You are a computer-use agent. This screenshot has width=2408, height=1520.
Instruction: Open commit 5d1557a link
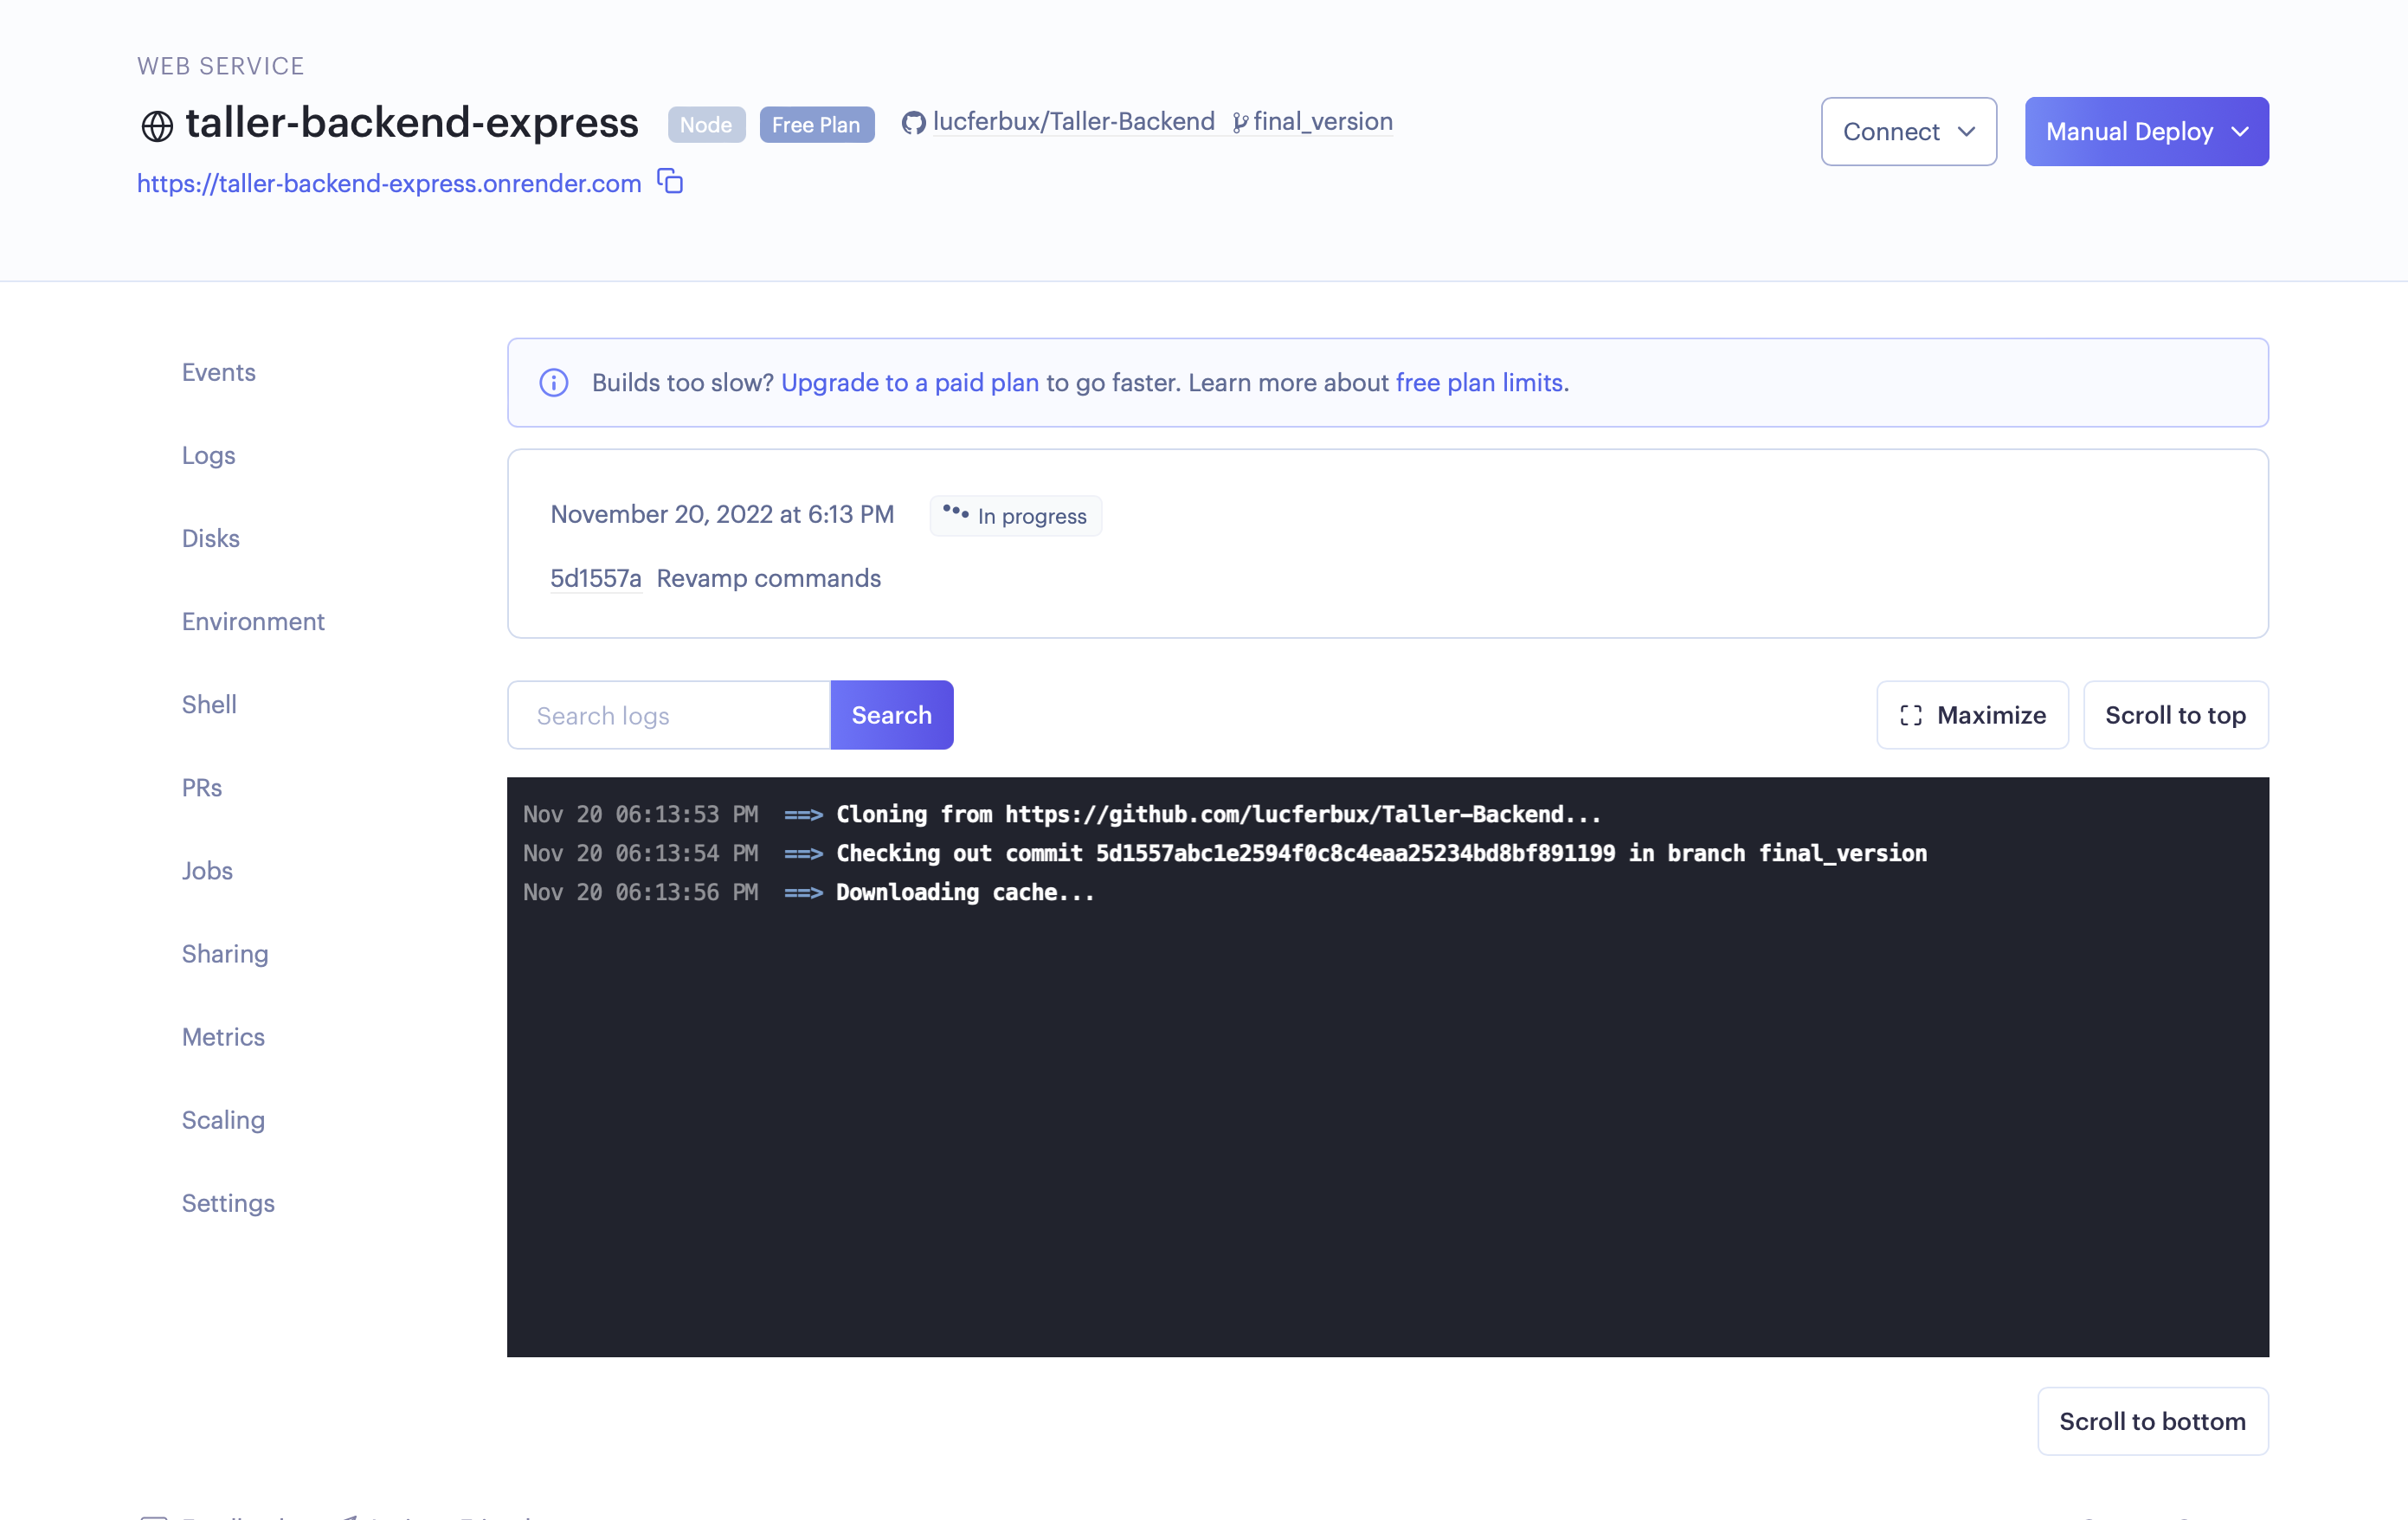595,578
